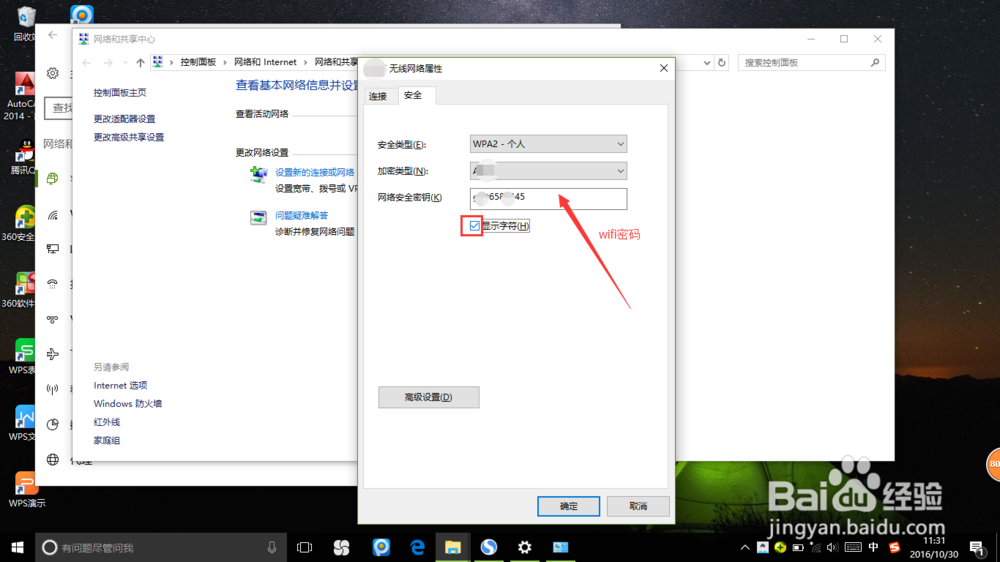Switch to the 连接 tab

(x=378, y=96)
